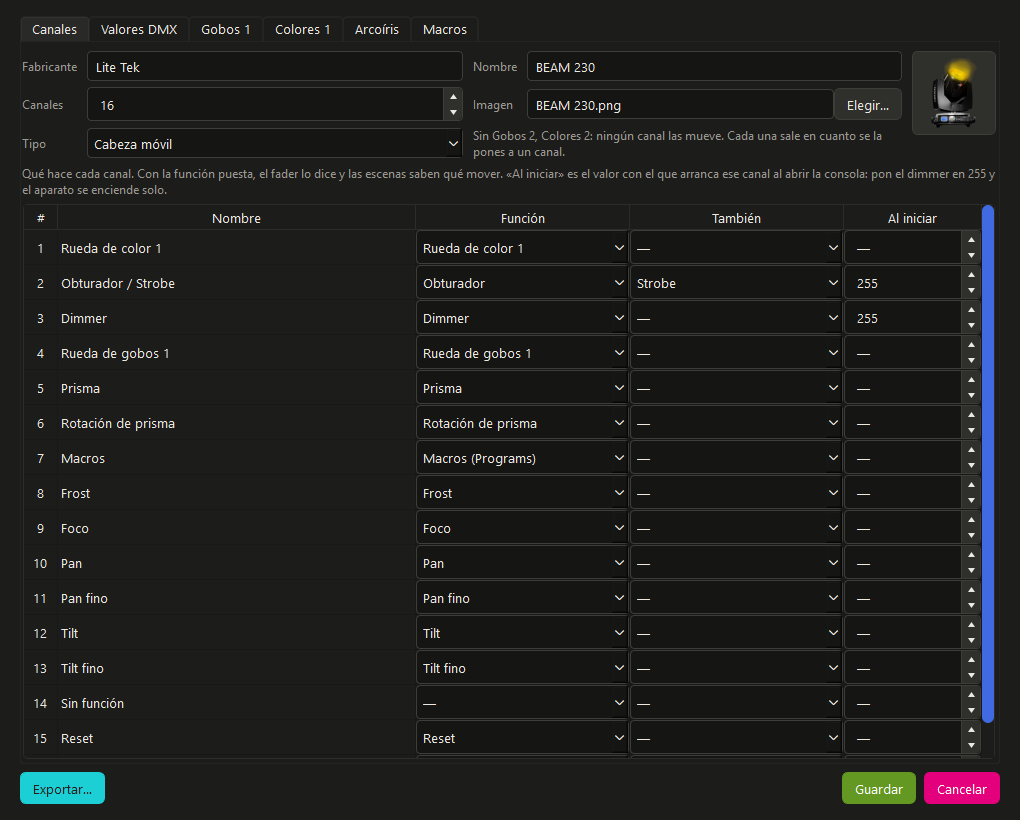This screenshot has width=1020, height=820.
Task: Open También dropdown showing Strobe
Action: coord(736,283)
